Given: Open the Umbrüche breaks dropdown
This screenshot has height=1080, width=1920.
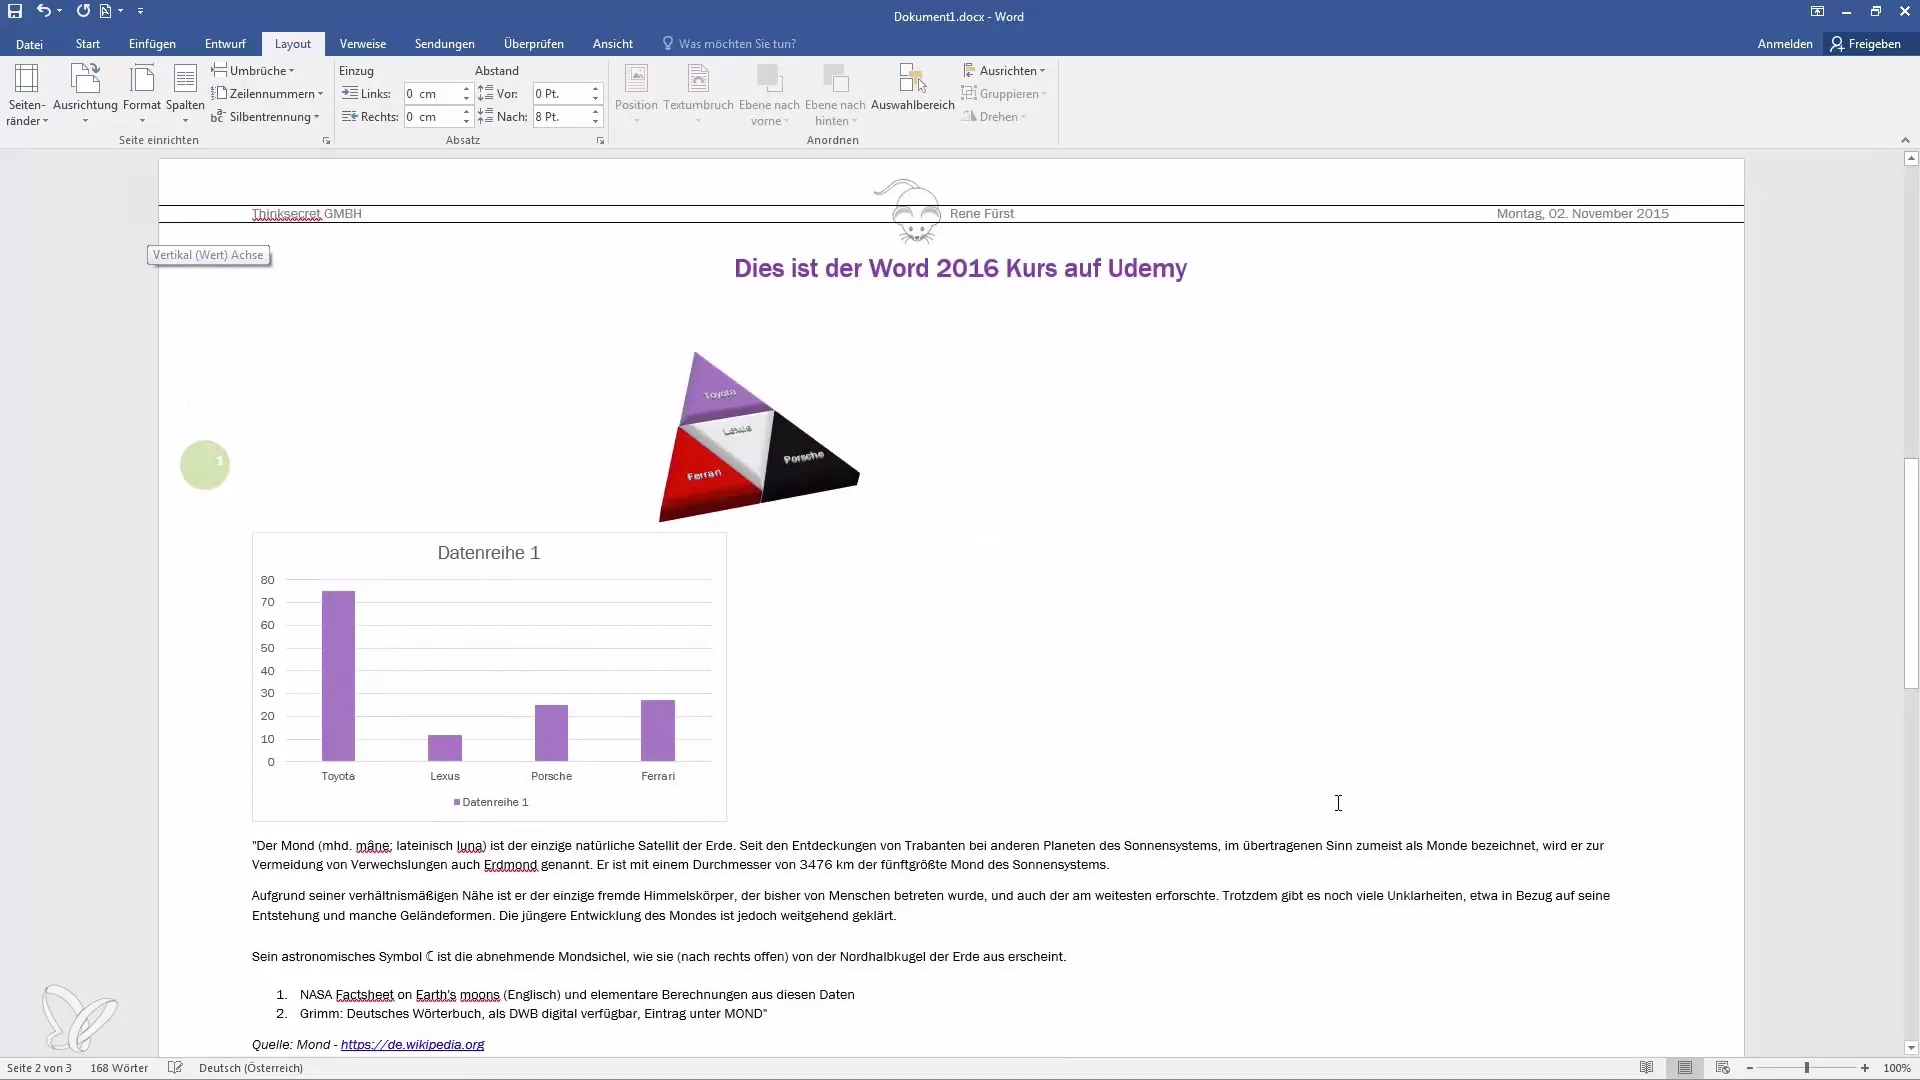Looking at the screenshot, I should [253, 71].
